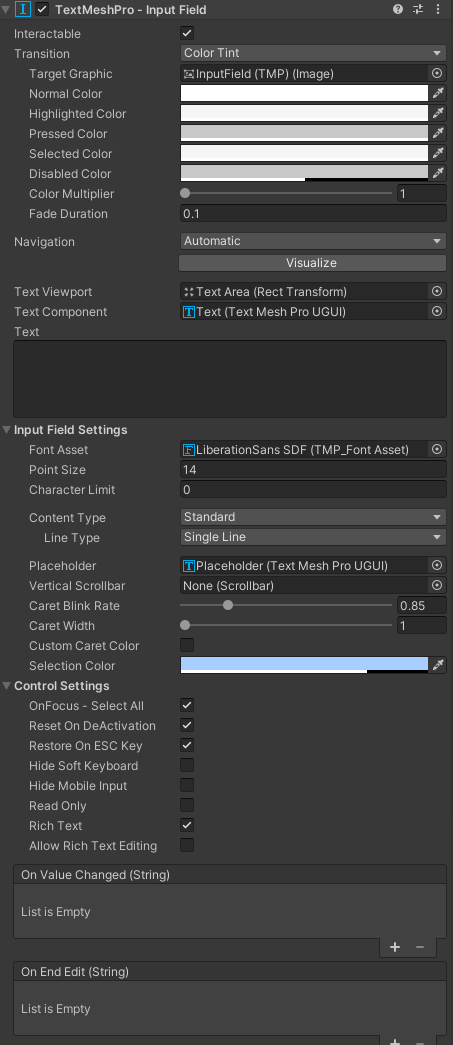Open component help reference icon
The height and width of the screenshot is (1045, 453).
tap(398, 9)
